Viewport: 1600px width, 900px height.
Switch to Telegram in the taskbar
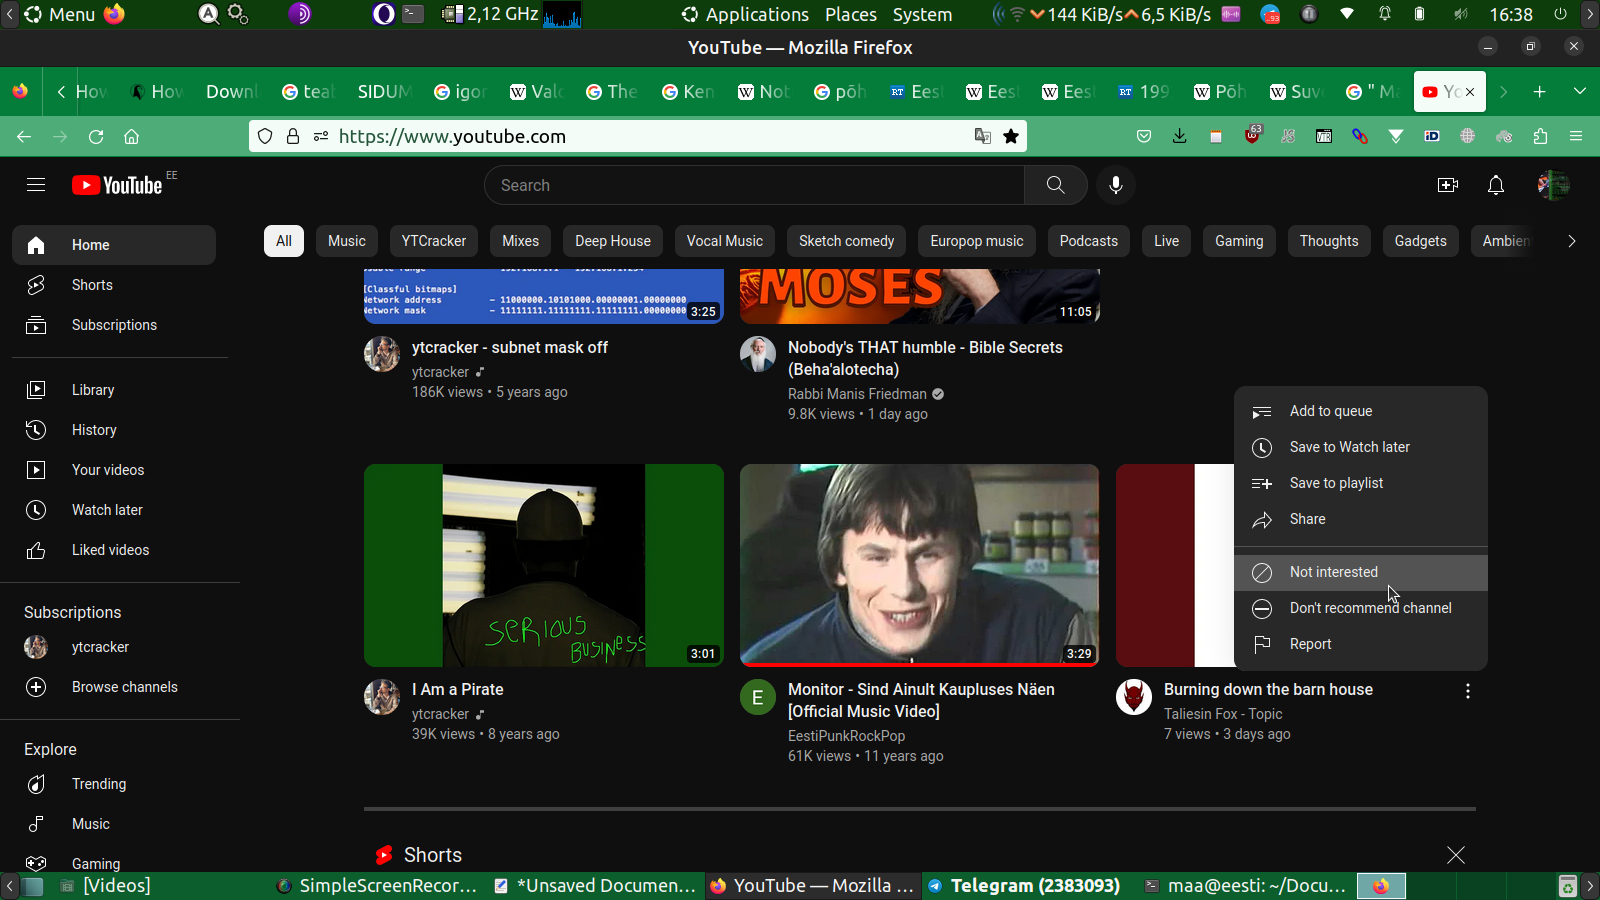click(1025, 885)
